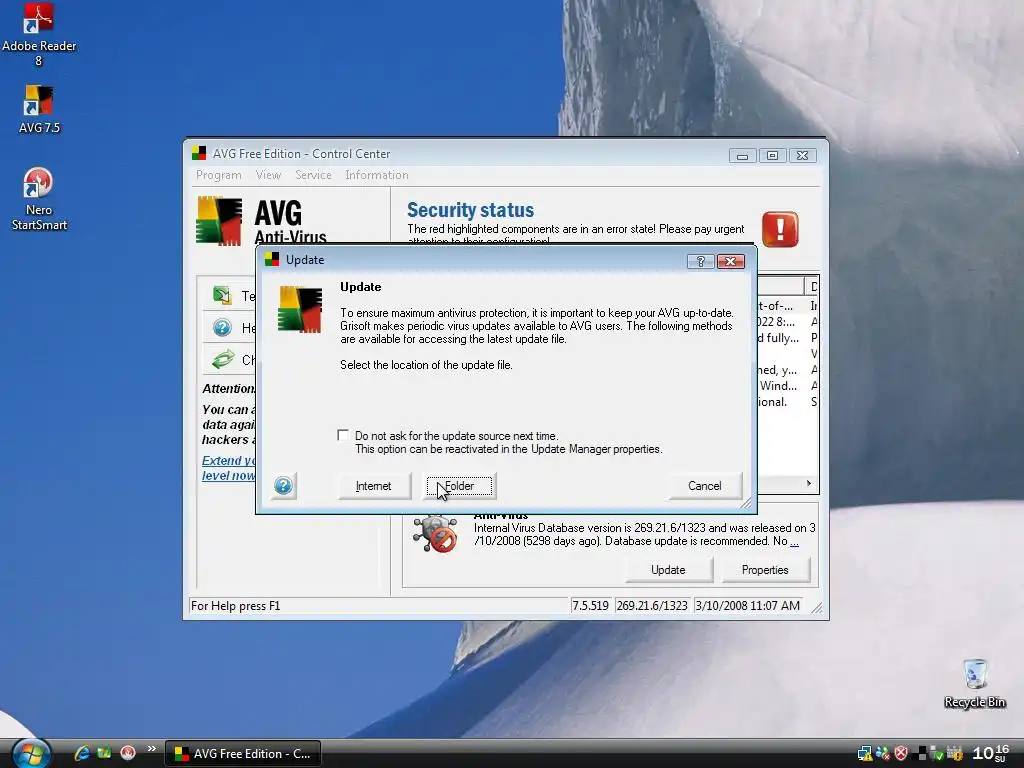Open the Adobe Reader 8 desktop shortcut
1024x768 pixels.
(x=39, y=34)
